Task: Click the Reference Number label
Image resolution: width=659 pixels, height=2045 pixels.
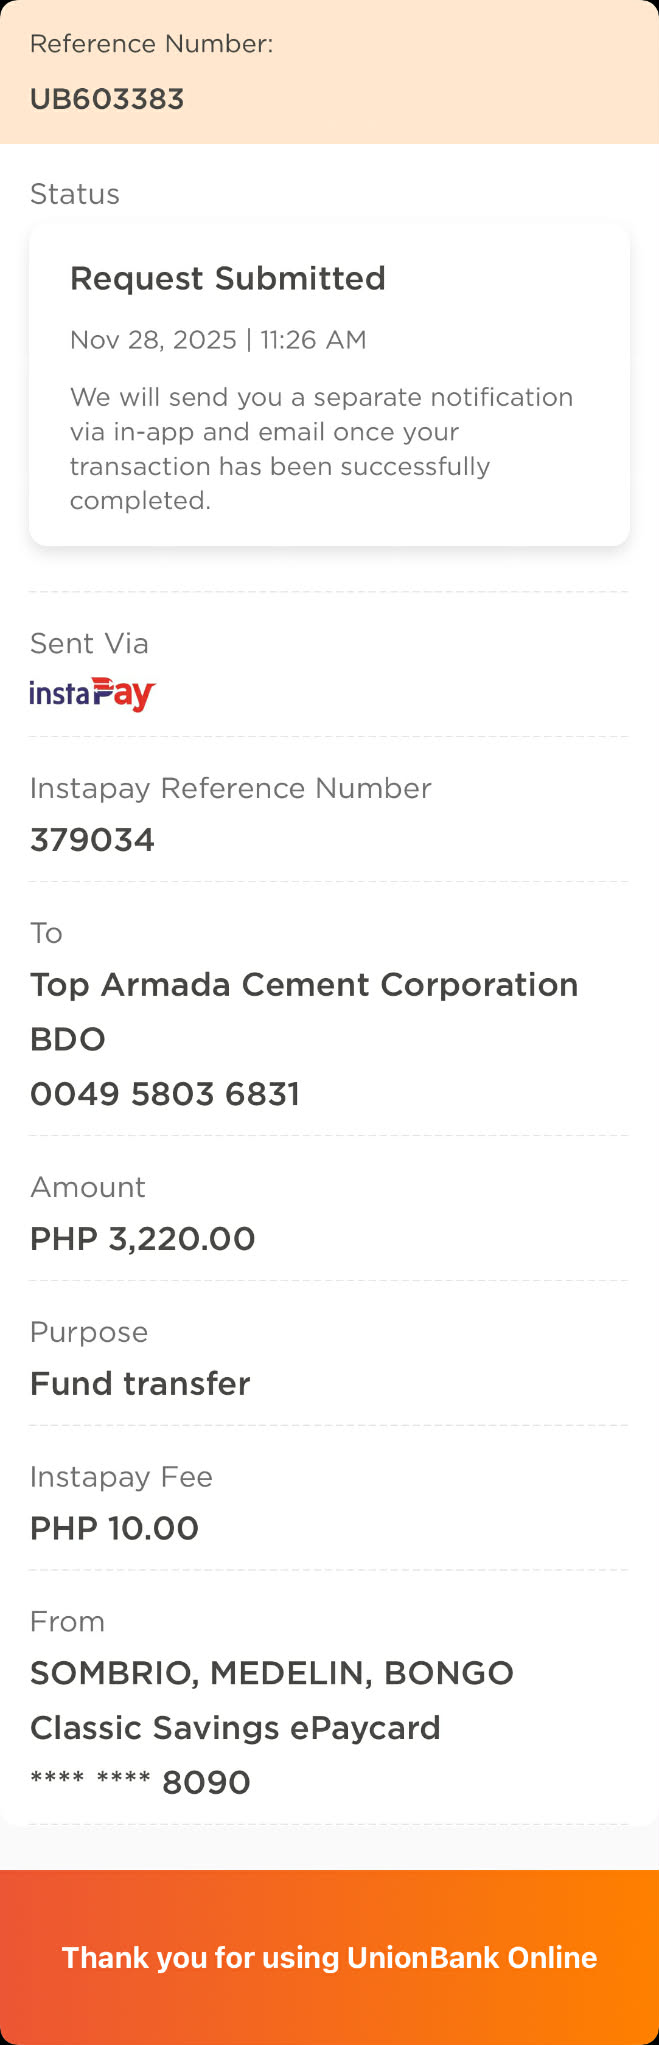Action: tap(151, 44)
